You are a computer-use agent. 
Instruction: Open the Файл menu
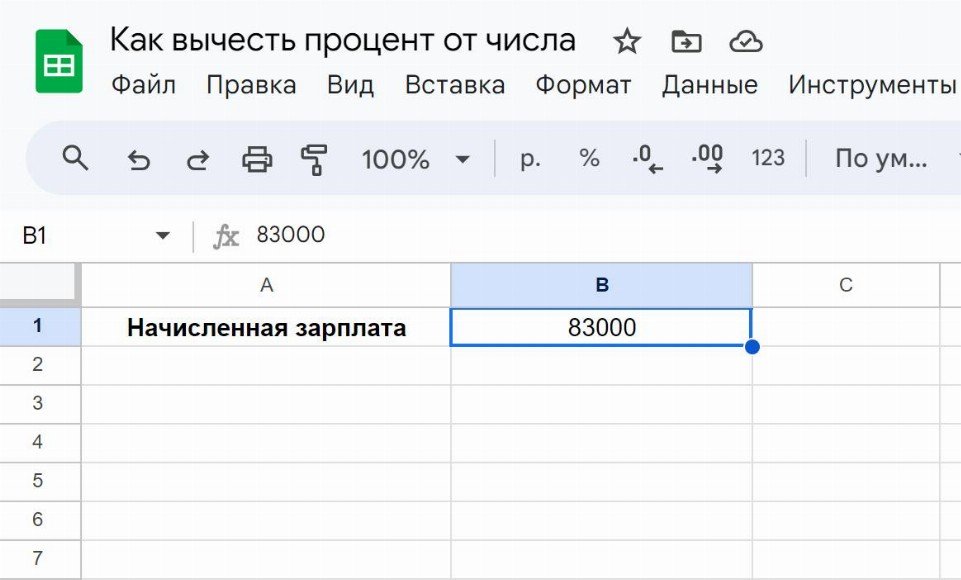(x=143, y=85)
